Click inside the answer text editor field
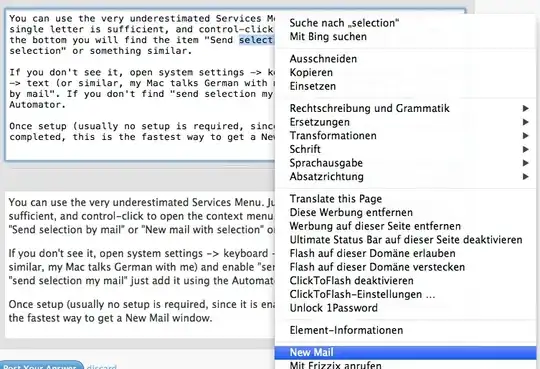Viewport: 540px width, 369px height. 139,85
